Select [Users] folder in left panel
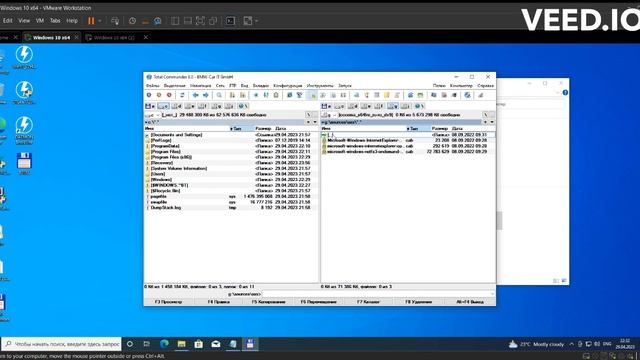 pyautogui.click(x=231, y=174)
